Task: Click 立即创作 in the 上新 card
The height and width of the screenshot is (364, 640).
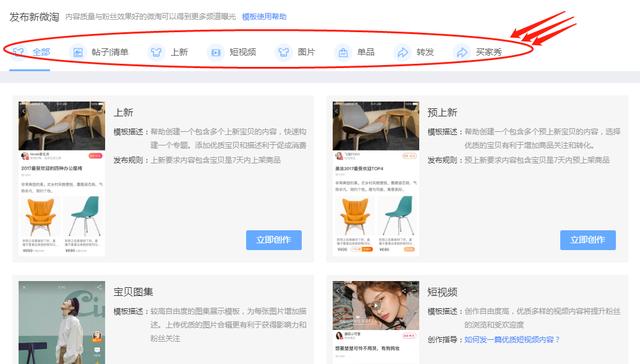Action: pyautogui.click(x=274, y=240)
